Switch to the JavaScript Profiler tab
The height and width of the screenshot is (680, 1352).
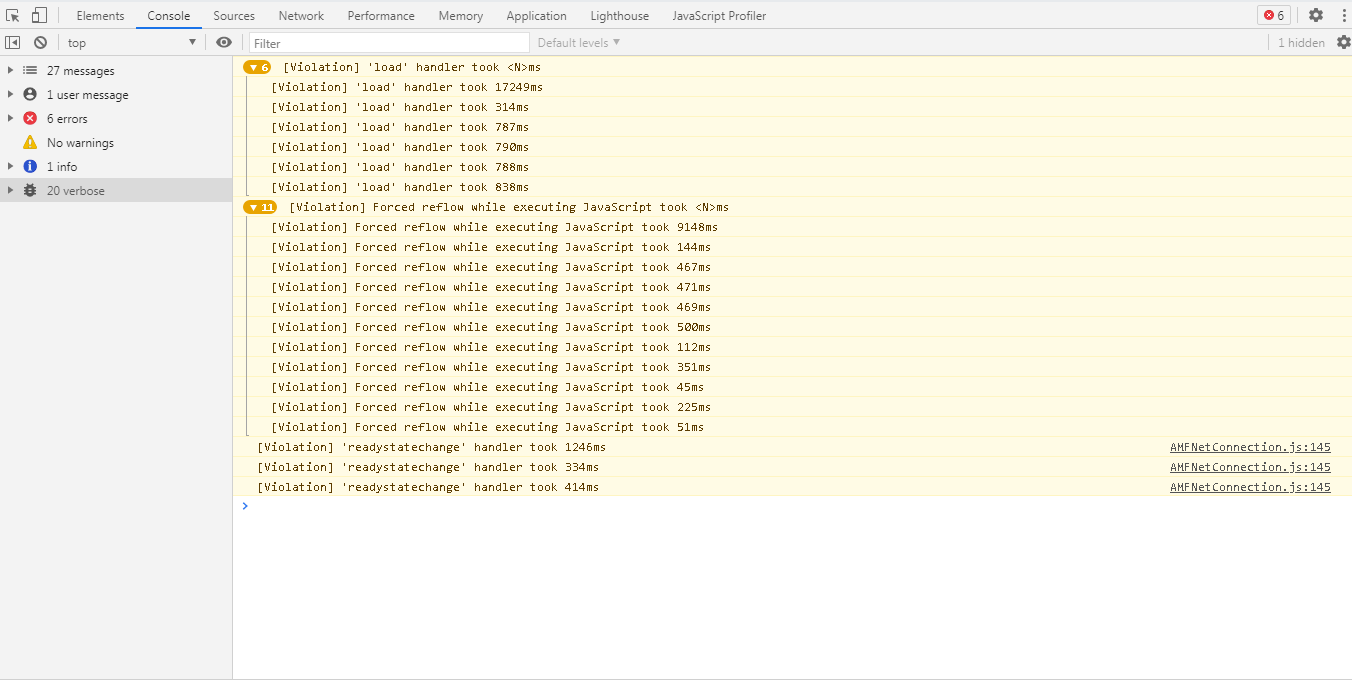coord(720,16)
